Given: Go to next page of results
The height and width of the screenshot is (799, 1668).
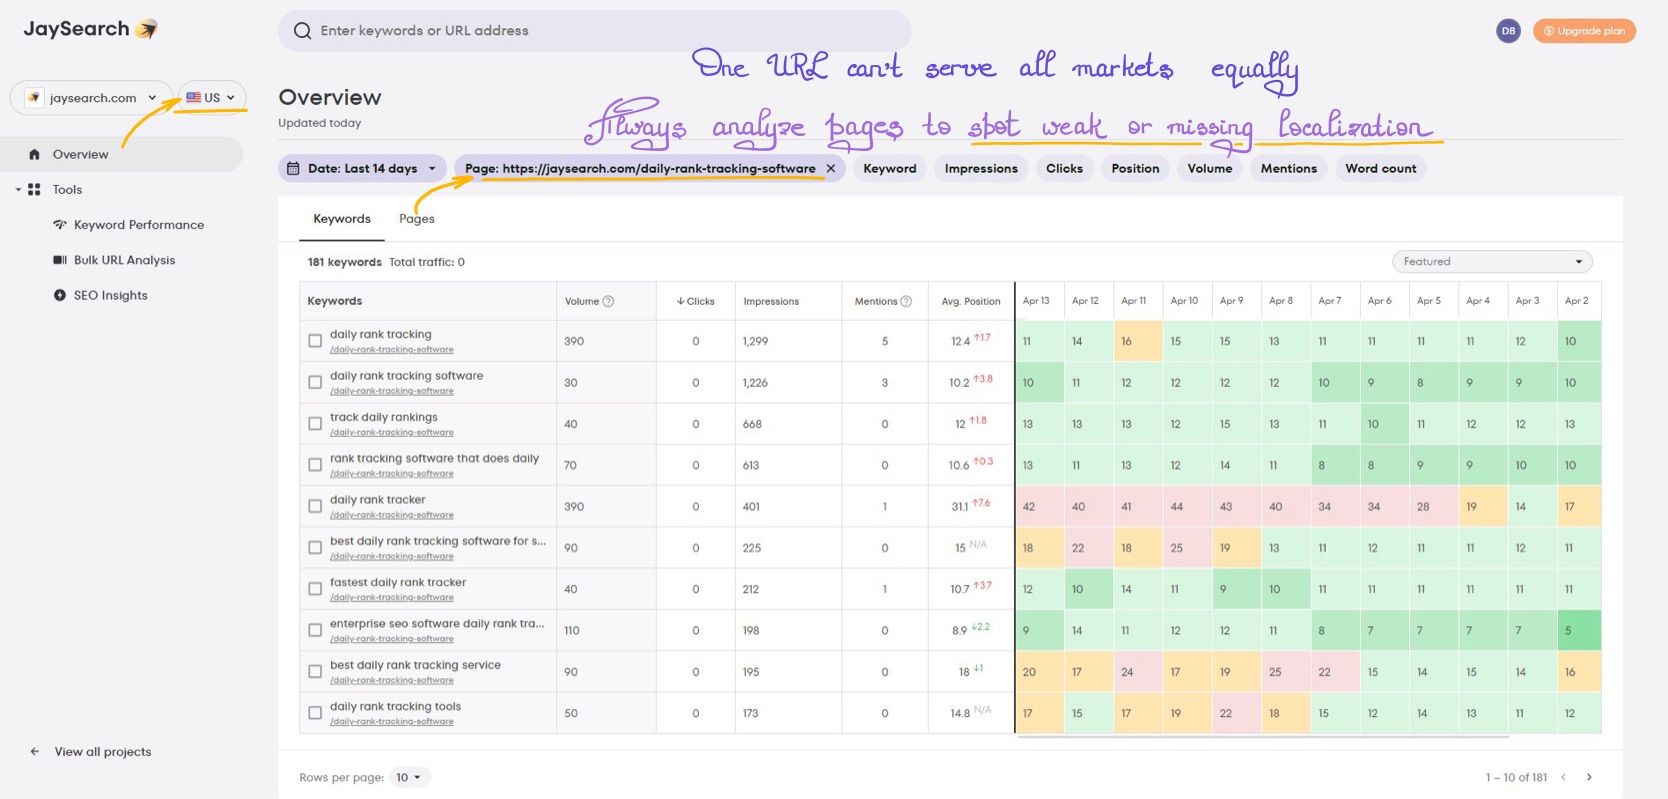Looking at the screenshot, I should pos(1589,777).
